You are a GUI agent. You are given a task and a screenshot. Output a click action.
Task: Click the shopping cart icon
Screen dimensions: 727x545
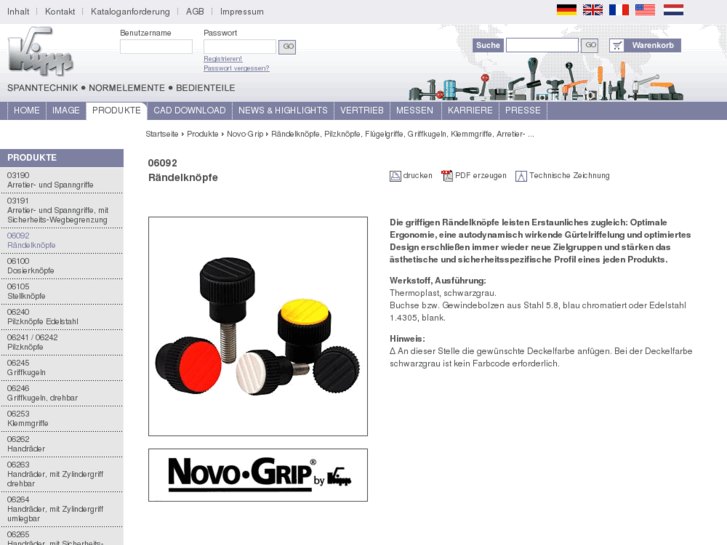coord(617,45)
